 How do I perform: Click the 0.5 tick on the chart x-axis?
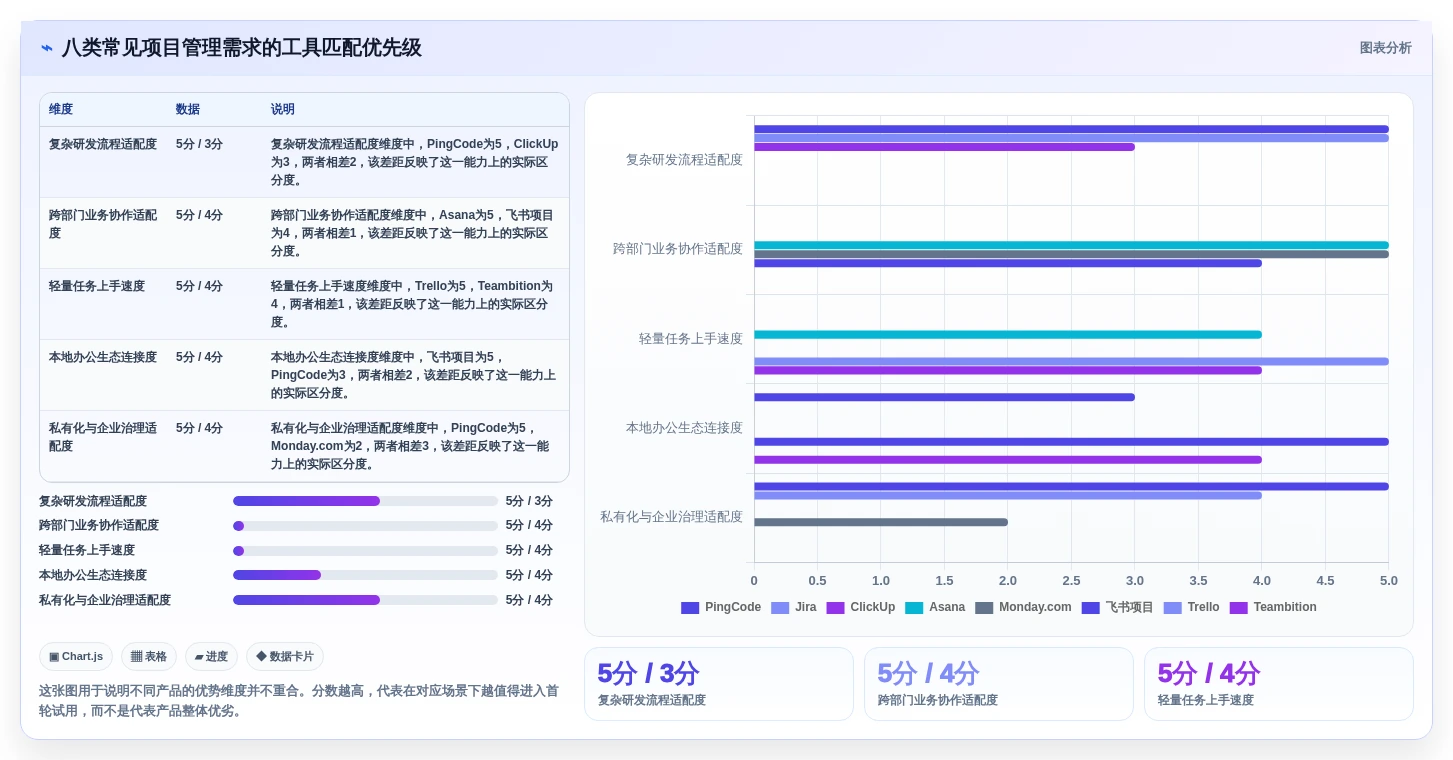pyautogui.click(x=817, y=581)
